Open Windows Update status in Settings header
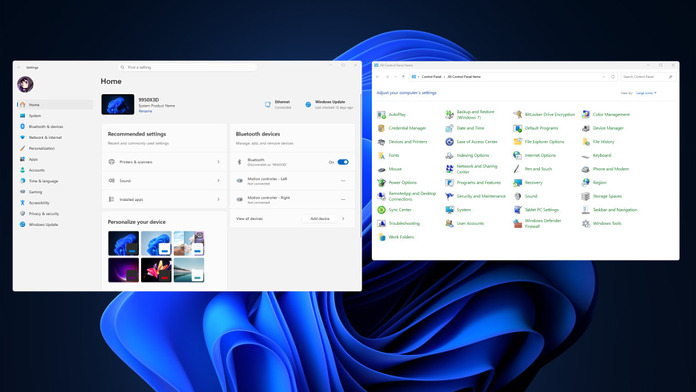Viewport: 696px width, 392px height. 329,104
